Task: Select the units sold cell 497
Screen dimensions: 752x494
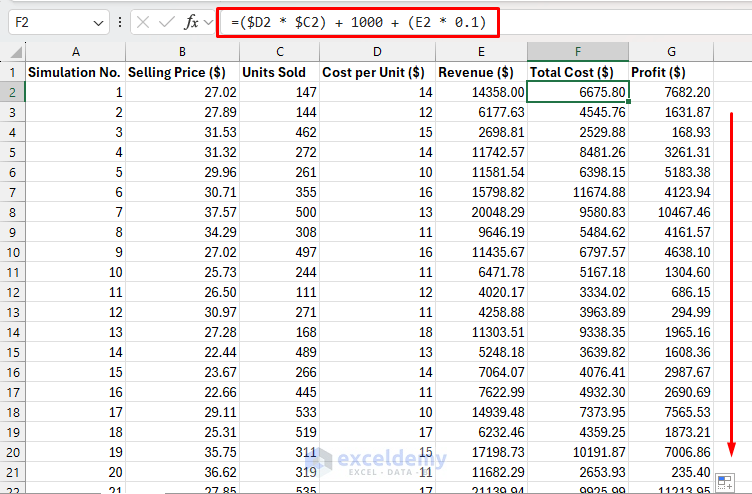Action: coord(280,252)
